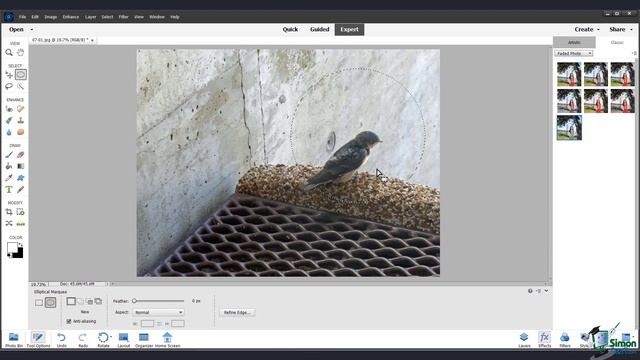Select the Red Eye Removal tool
640x360 pixels.
click(x=9, y=109)
